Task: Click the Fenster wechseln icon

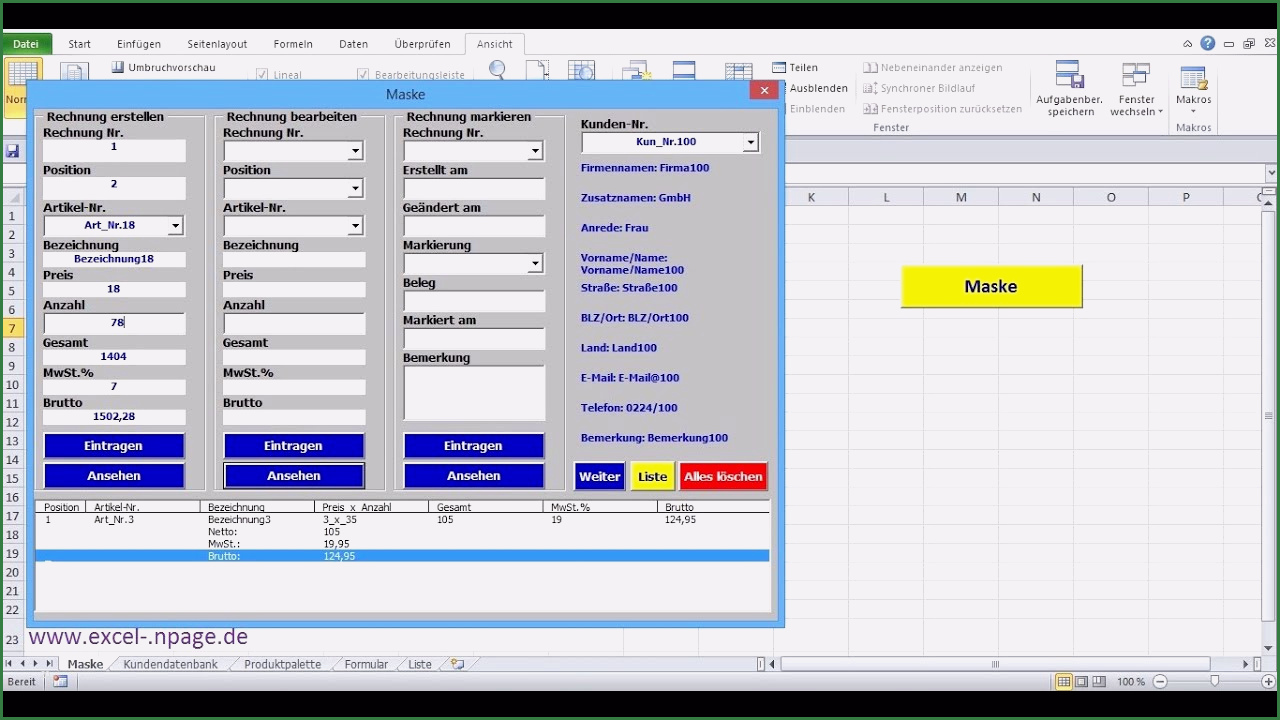Action: 1136,88
